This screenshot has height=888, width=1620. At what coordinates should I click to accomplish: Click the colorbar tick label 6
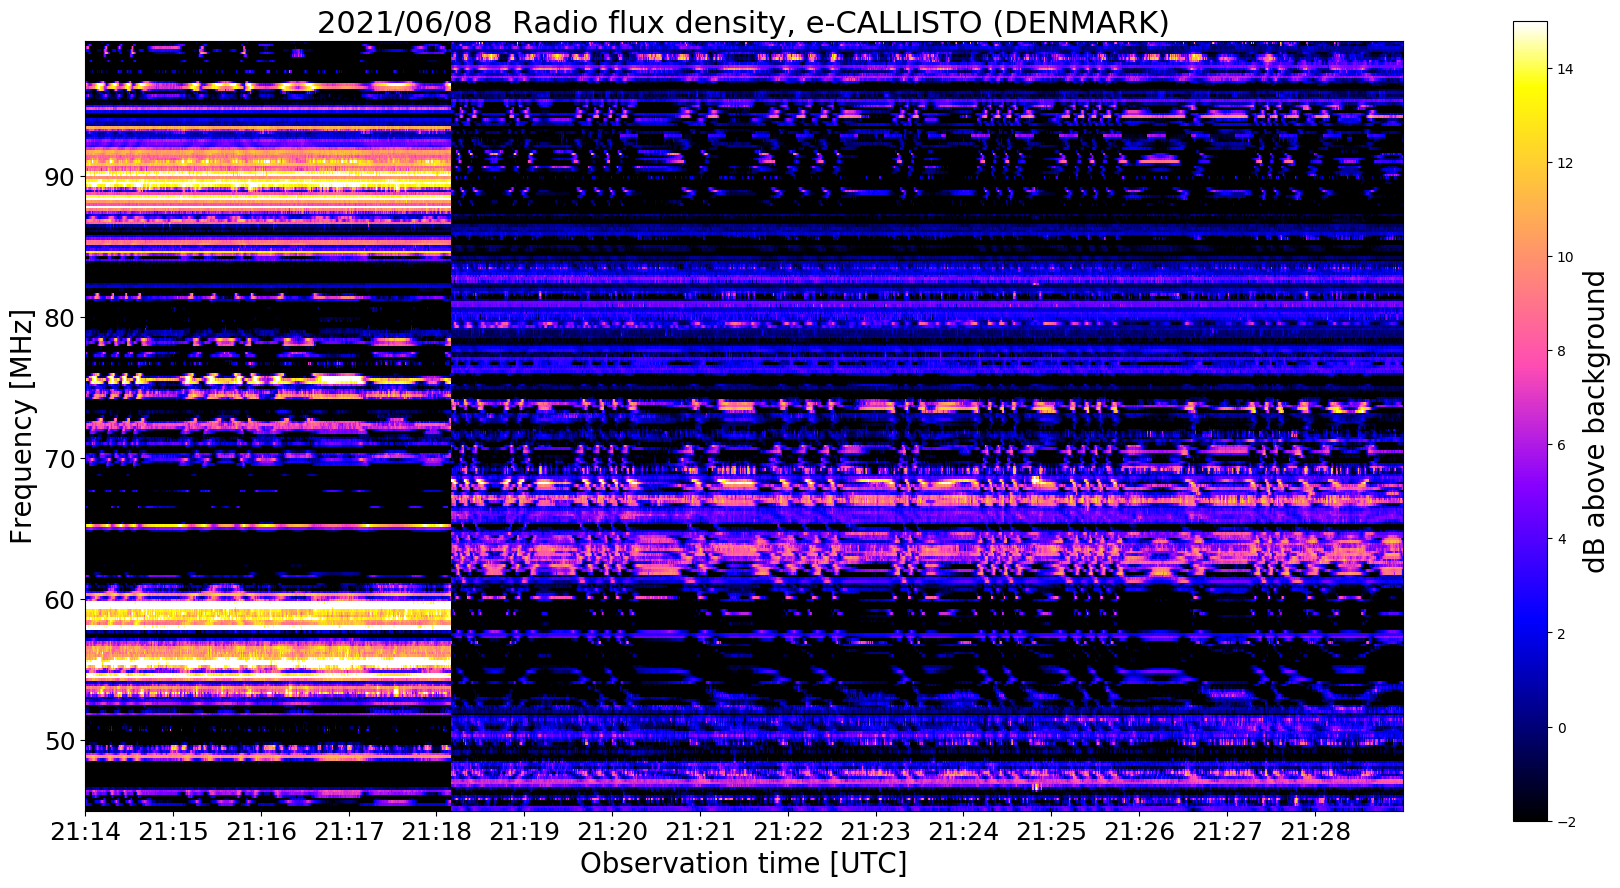point(1561,445)
